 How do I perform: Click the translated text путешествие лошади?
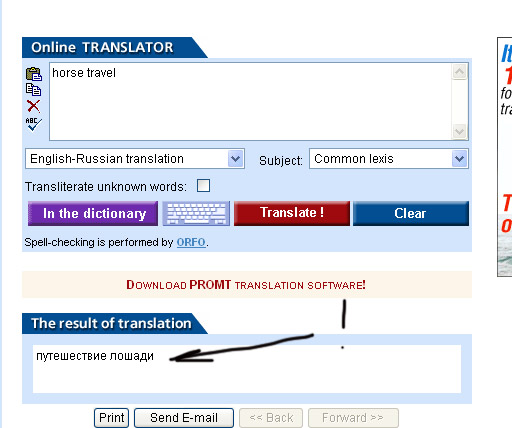pos(95,356)
